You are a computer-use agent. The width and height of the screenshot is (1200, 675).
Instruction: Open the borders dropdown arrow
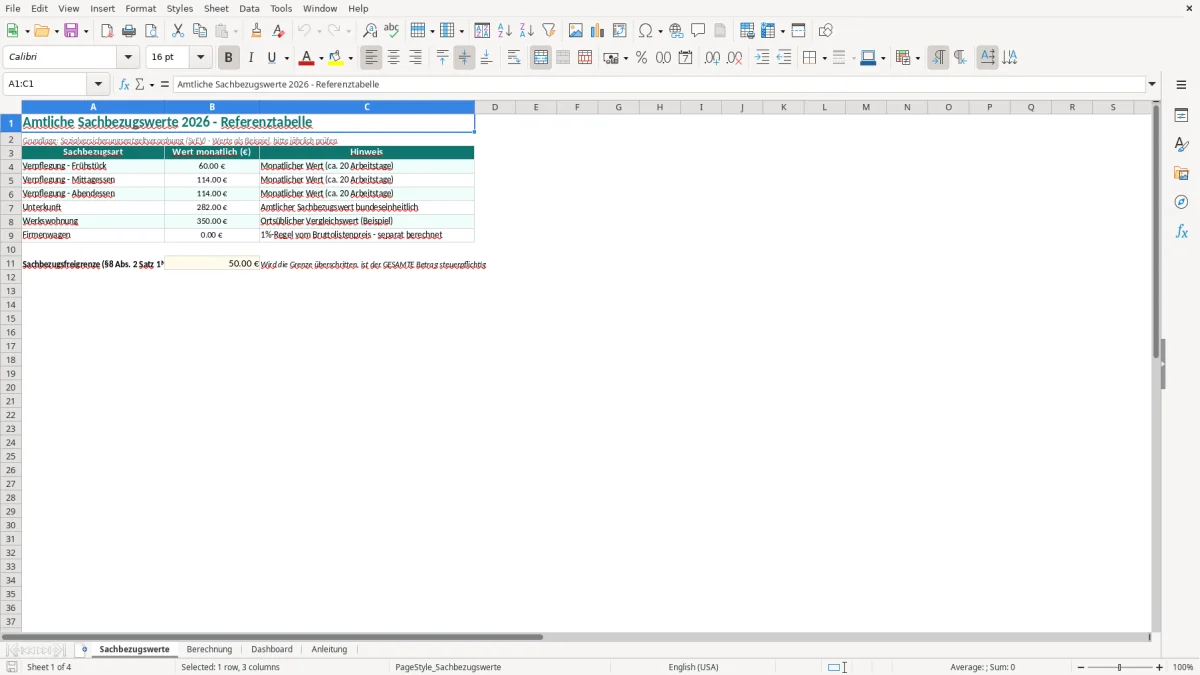point(823,59)
